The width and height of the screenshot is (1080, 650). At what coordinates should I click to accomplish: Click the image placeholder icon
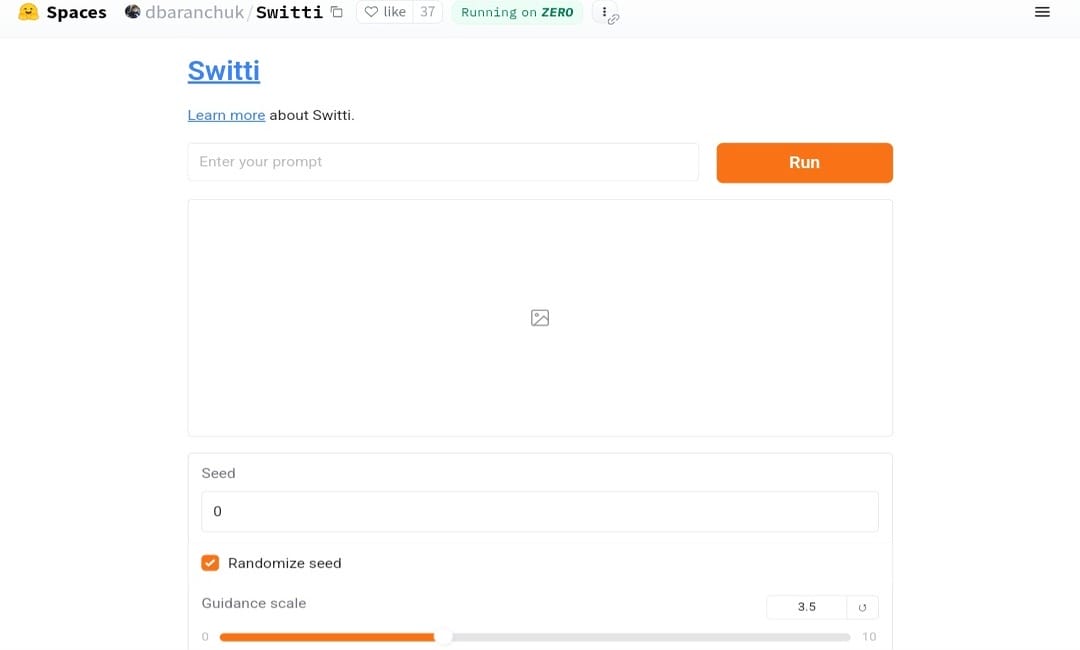pos(540,317)
